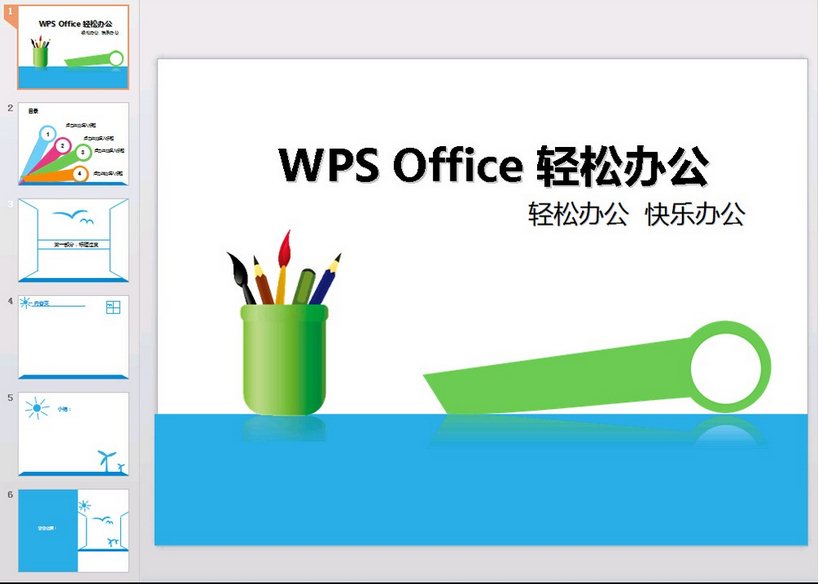
Task: Choose slide 5 thumbnail with sun and windmill
Action: (73, 434)
